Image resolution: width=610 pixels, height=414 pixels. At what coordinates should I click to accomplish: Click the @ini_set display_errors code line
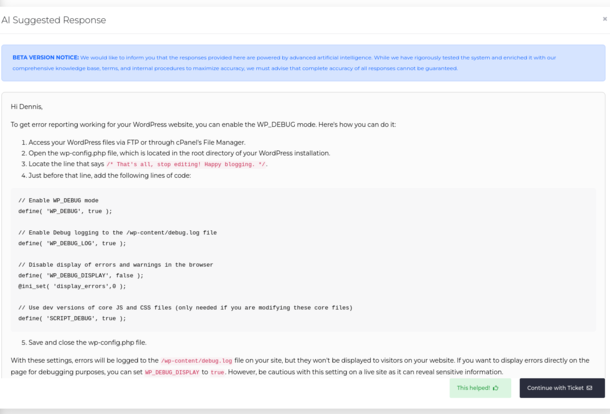72,286
